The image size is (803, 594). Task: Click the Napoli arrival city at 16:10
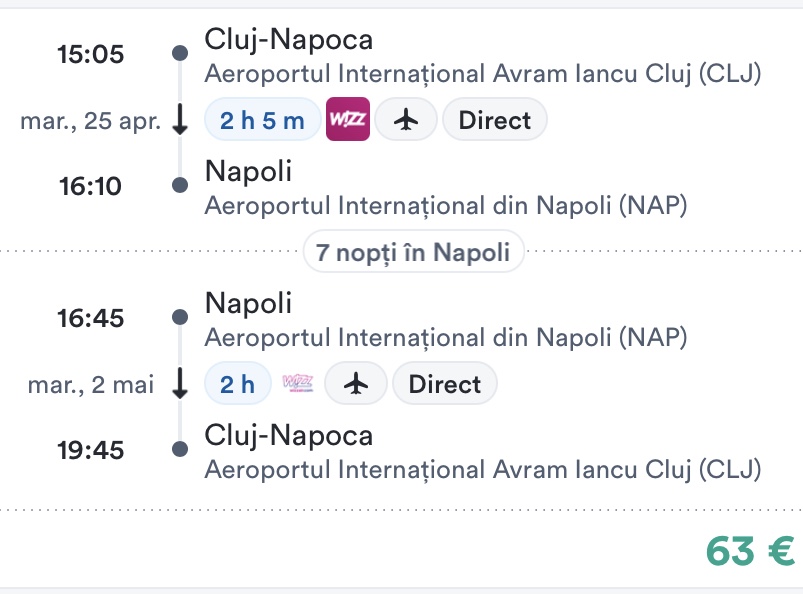click(248, 172)
